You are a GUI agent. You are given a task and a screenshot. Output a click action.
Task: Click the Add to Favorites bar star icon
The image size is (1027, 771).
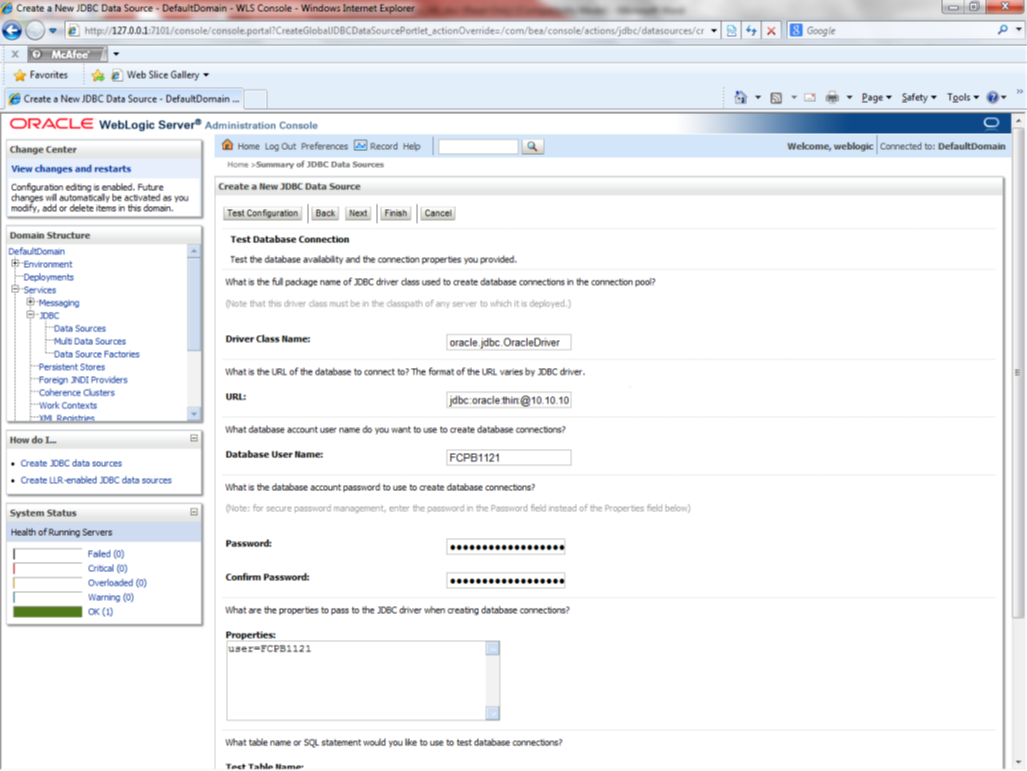tap(98, 75)
